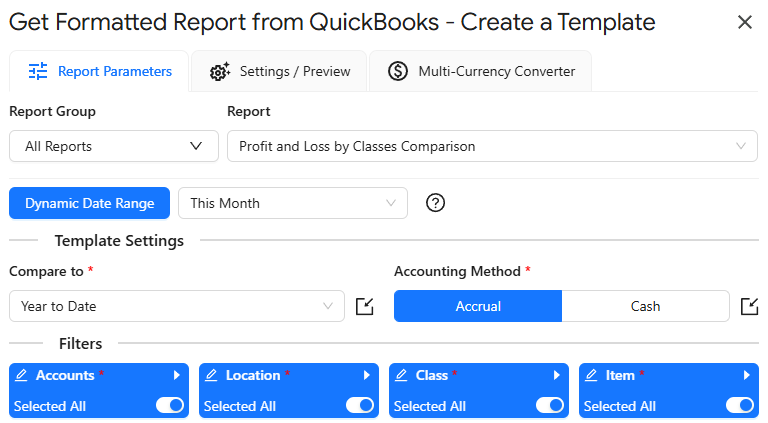Click the gear icon on Settings / Preview tab

point(220,71)
